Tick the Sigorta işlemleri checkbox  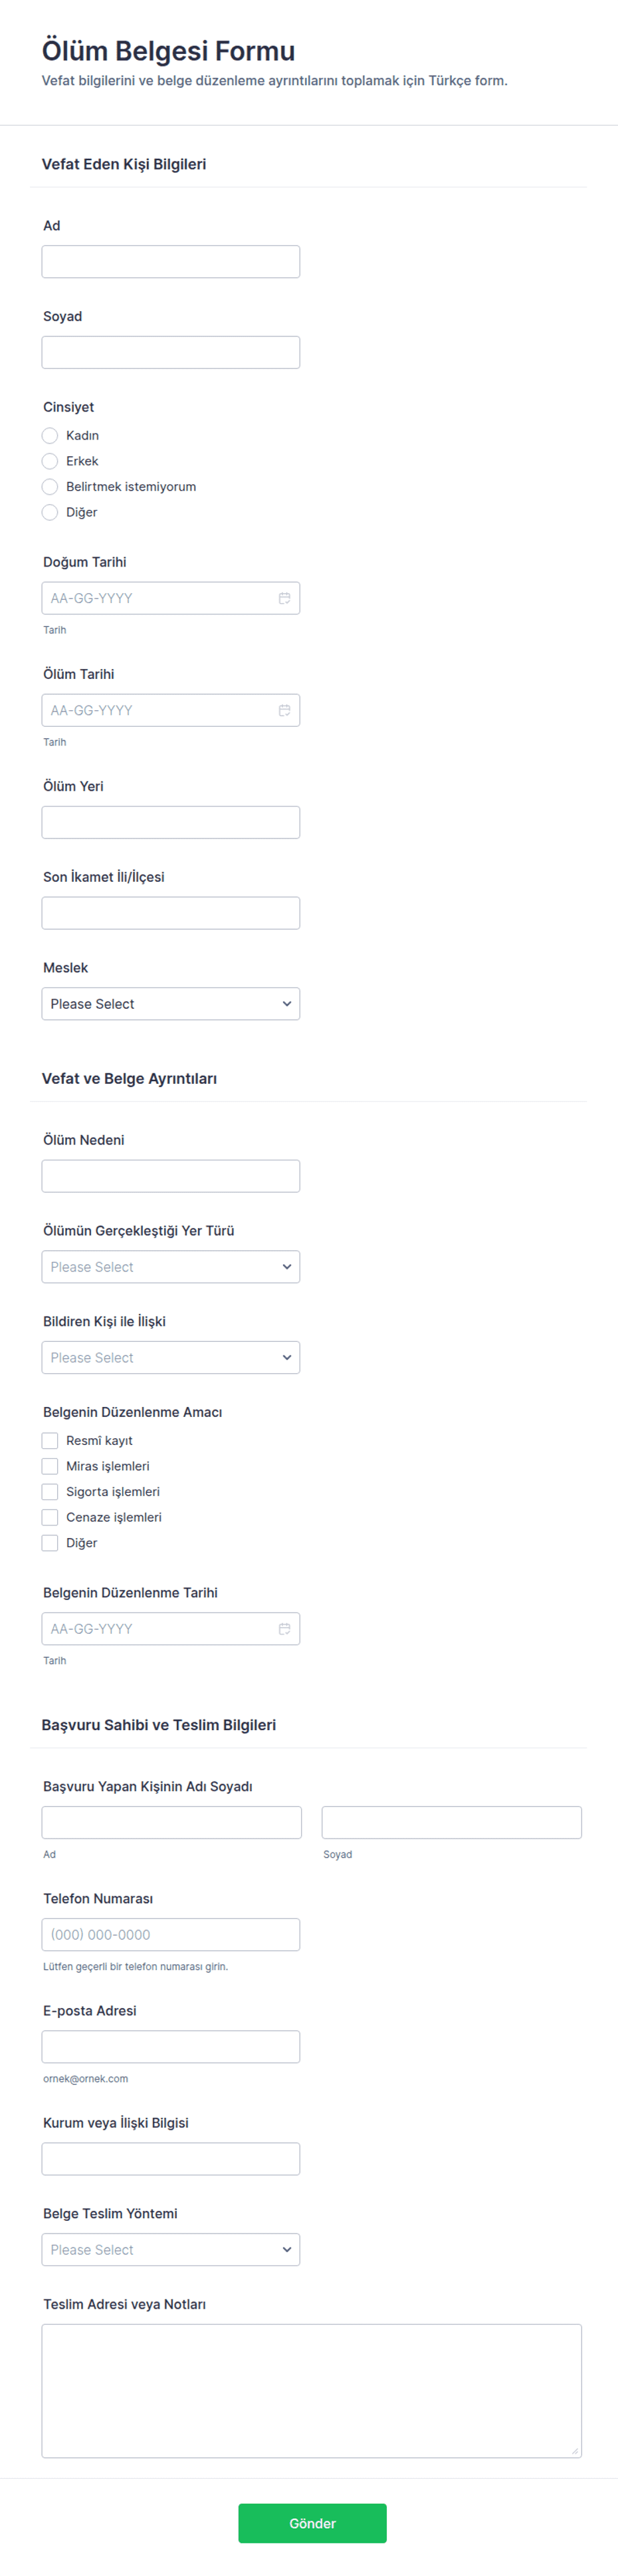50,1491
